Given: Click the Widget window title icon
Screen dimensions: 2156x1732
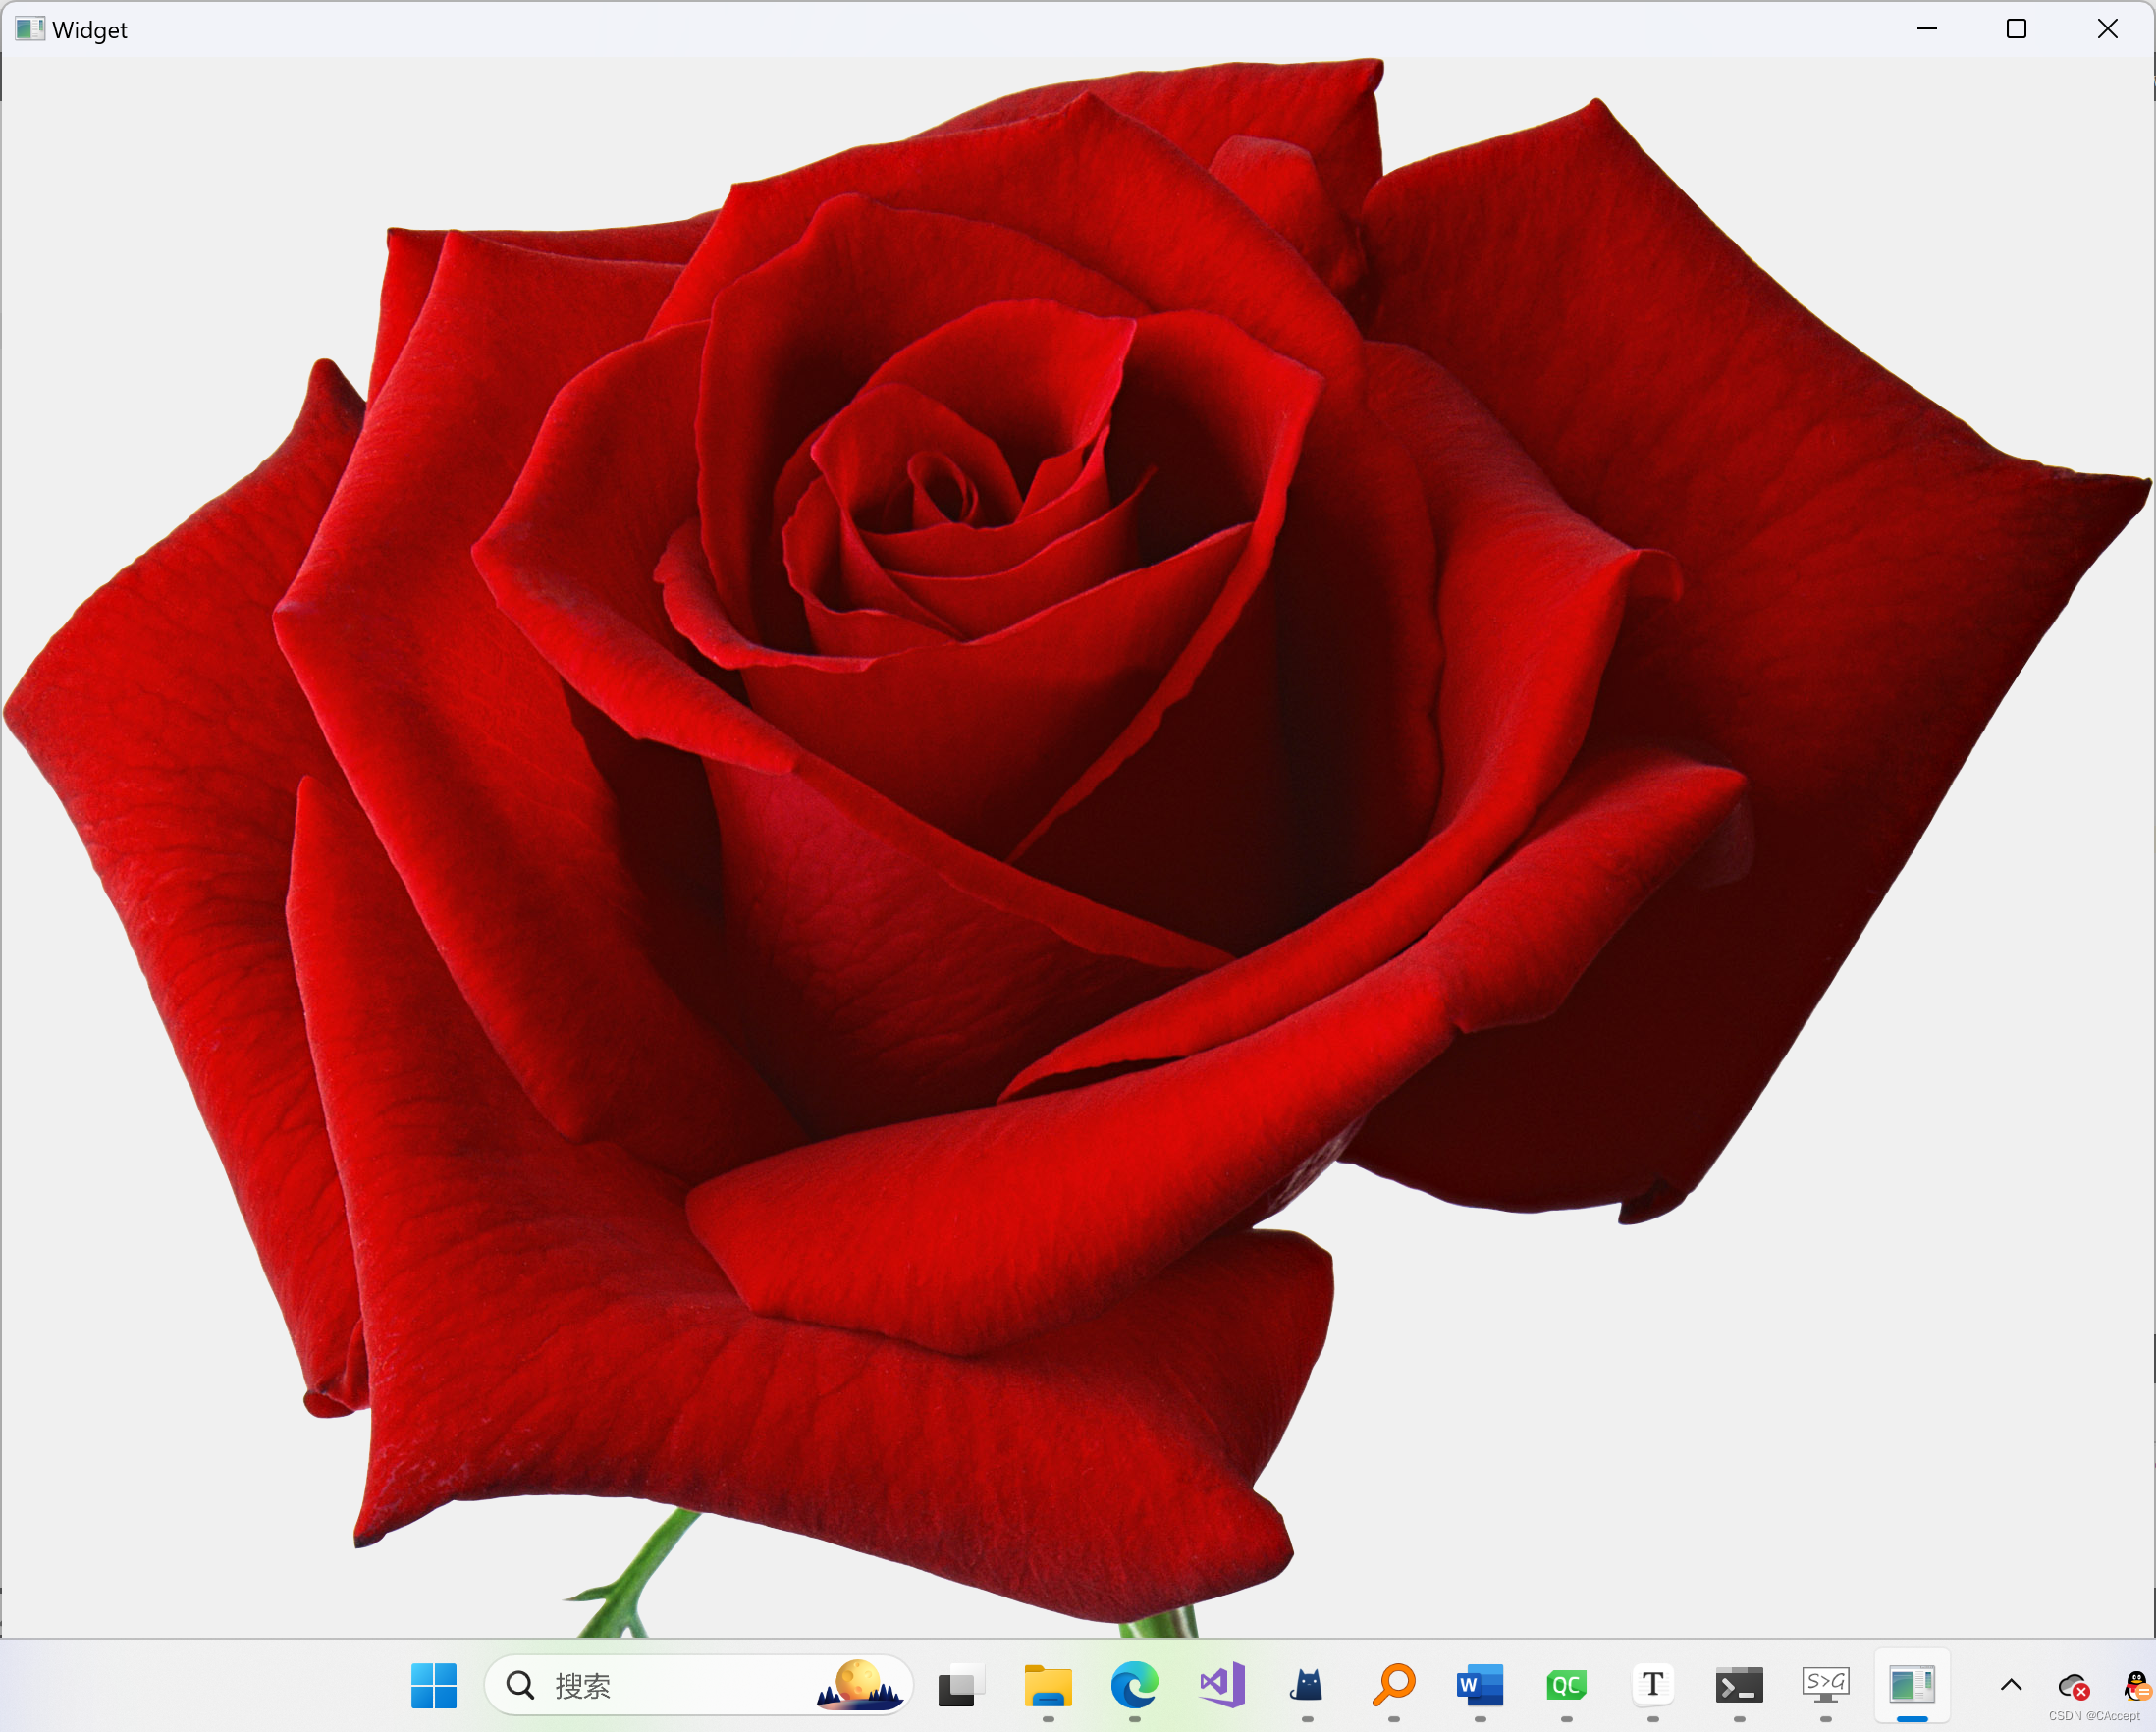Looking at the screenshot, I should [x=29, y=29].
